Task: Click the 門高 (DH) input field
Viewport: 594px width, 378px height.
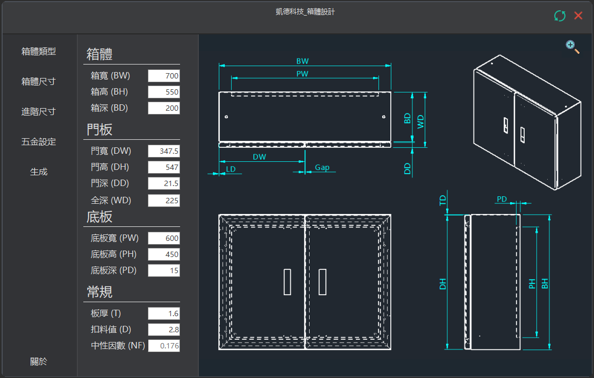Action: point(164,167)
